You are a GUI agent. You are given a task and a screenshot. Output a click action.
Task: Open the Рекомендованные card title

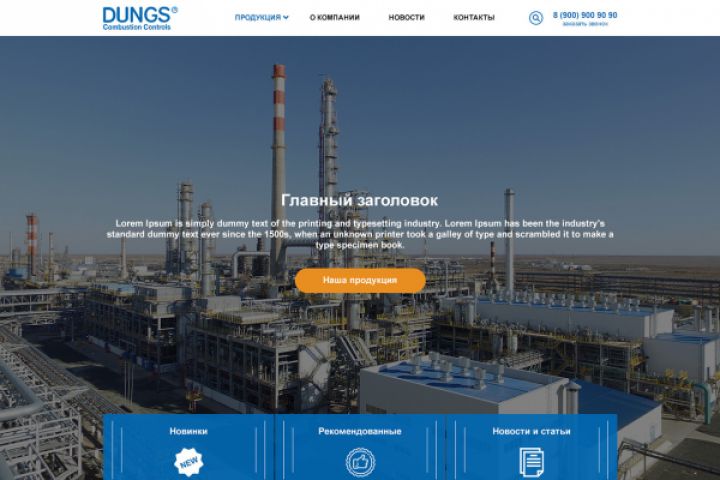[360, 431]
